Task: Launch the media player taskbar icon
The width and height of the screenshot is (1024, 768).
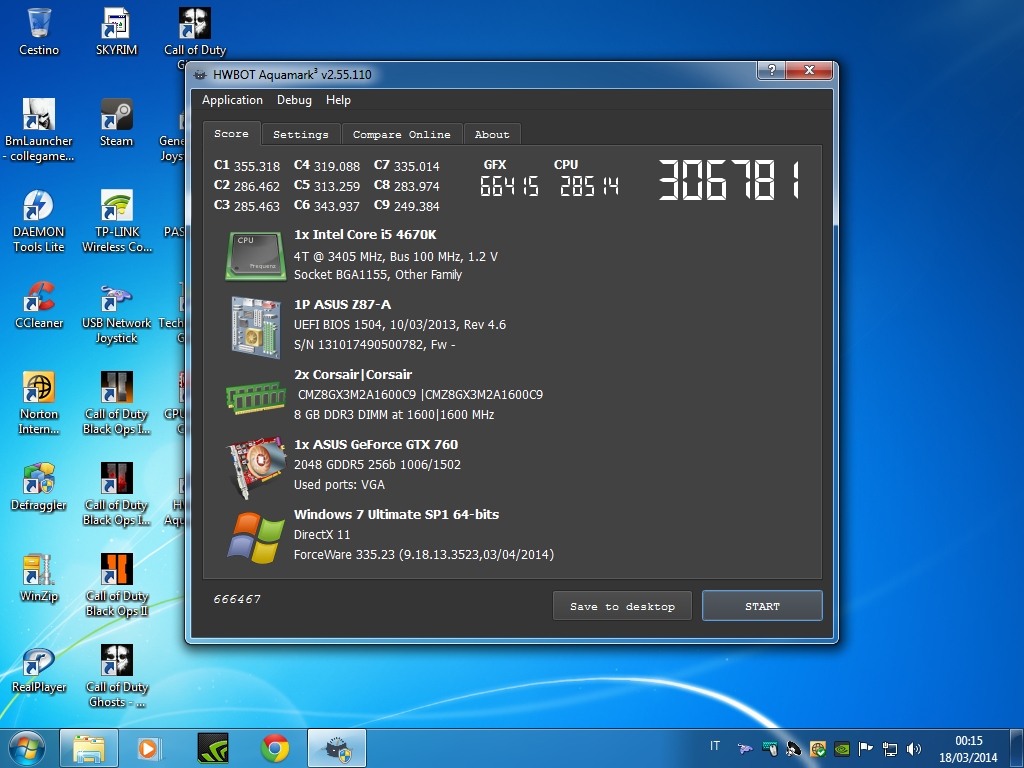Action: coord(150,748)
